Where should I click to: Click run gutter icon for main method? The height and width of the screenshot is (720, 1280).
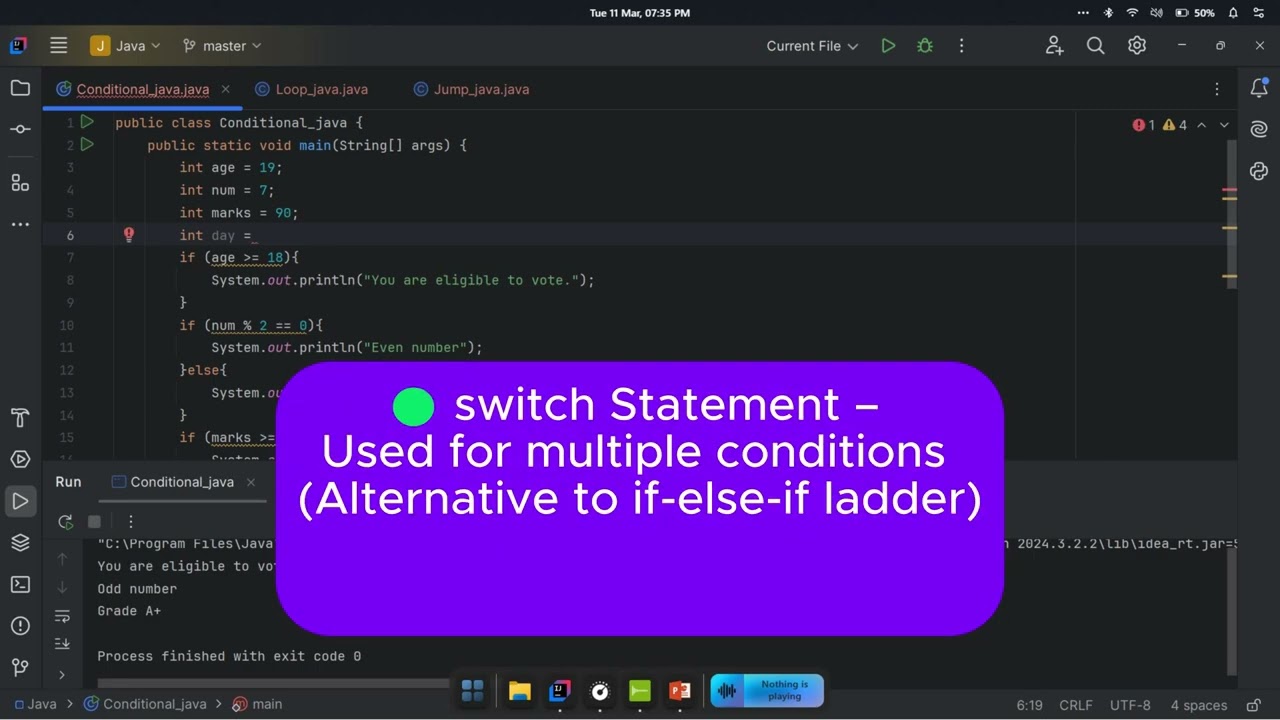click(87, 145)
